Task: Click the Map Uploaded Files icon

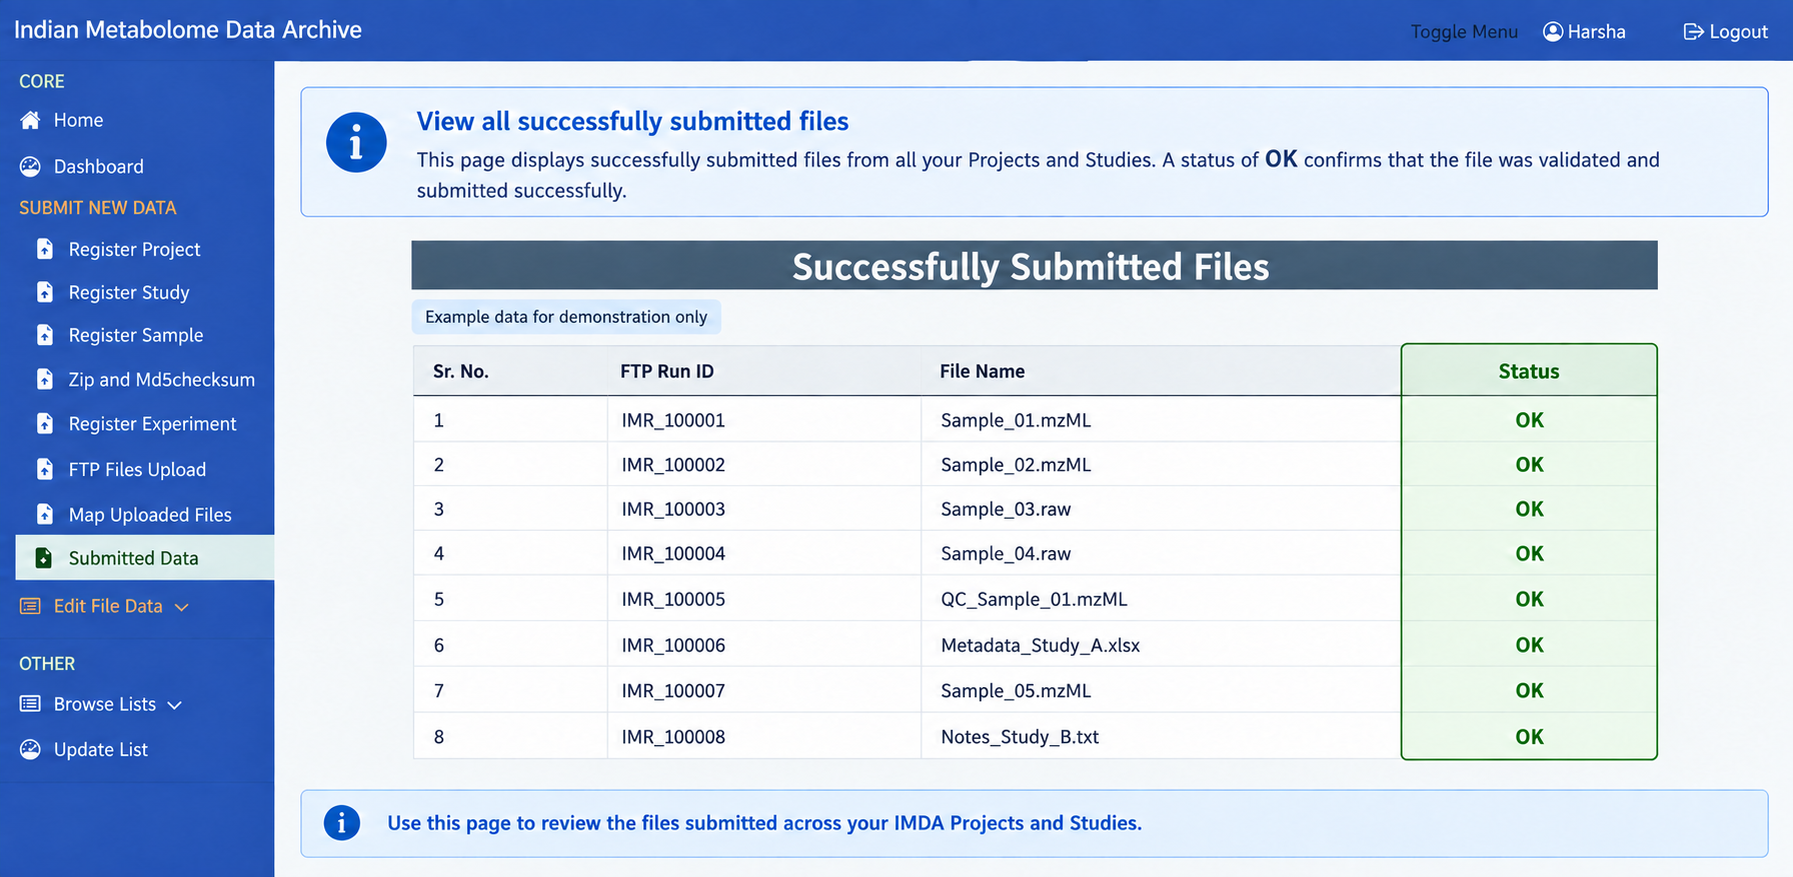Action: pyautogui.click(x=45, y=514)
